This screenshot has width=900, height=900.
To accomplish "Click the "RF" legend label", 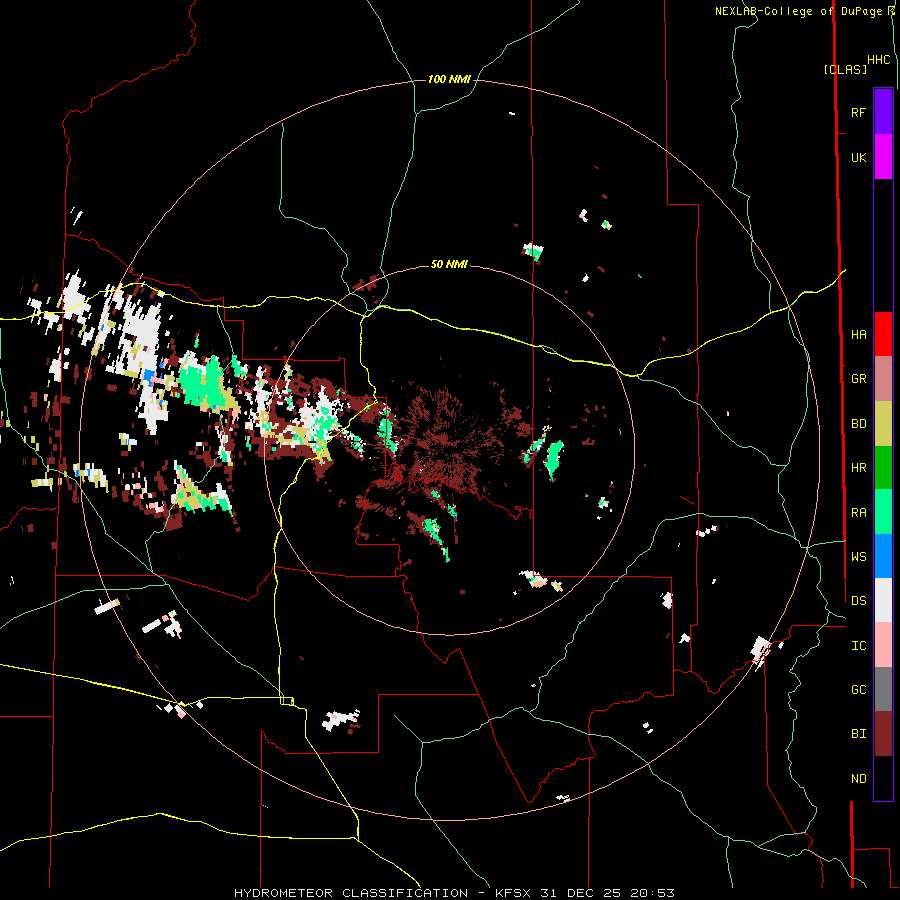I will point(858,112).
